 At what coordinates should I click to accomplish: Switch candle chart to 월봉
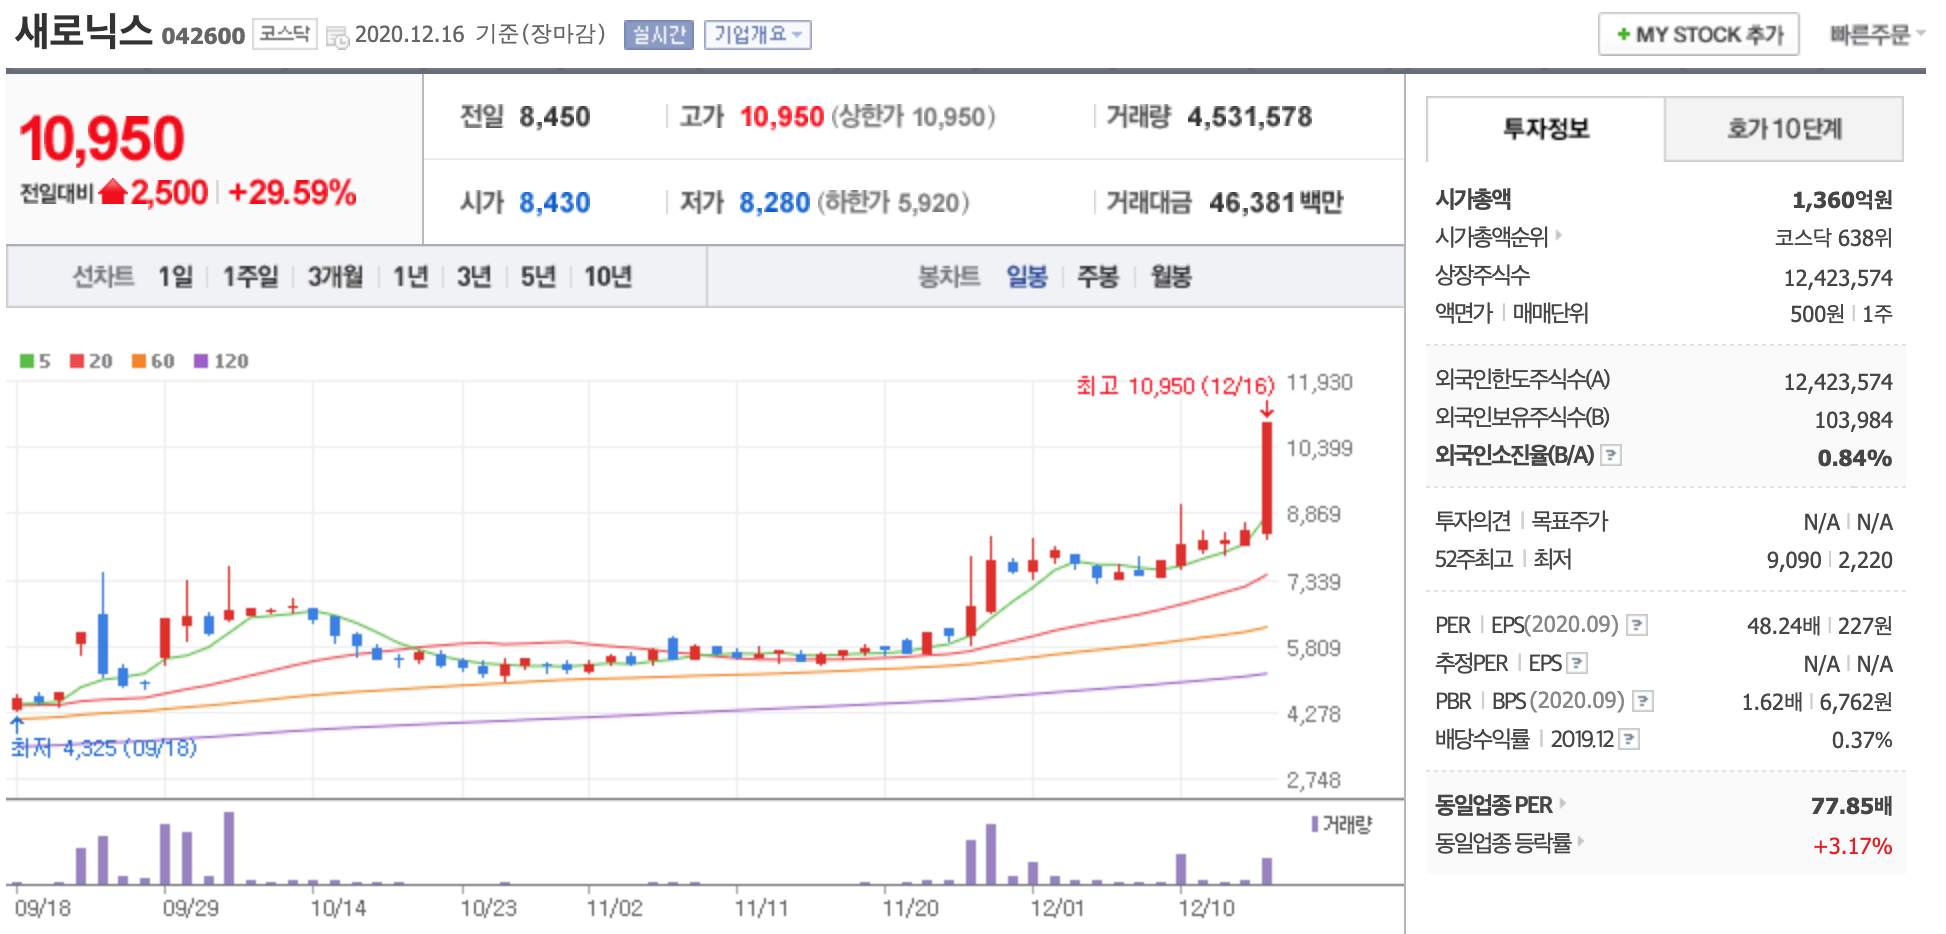click(1171, 277)
